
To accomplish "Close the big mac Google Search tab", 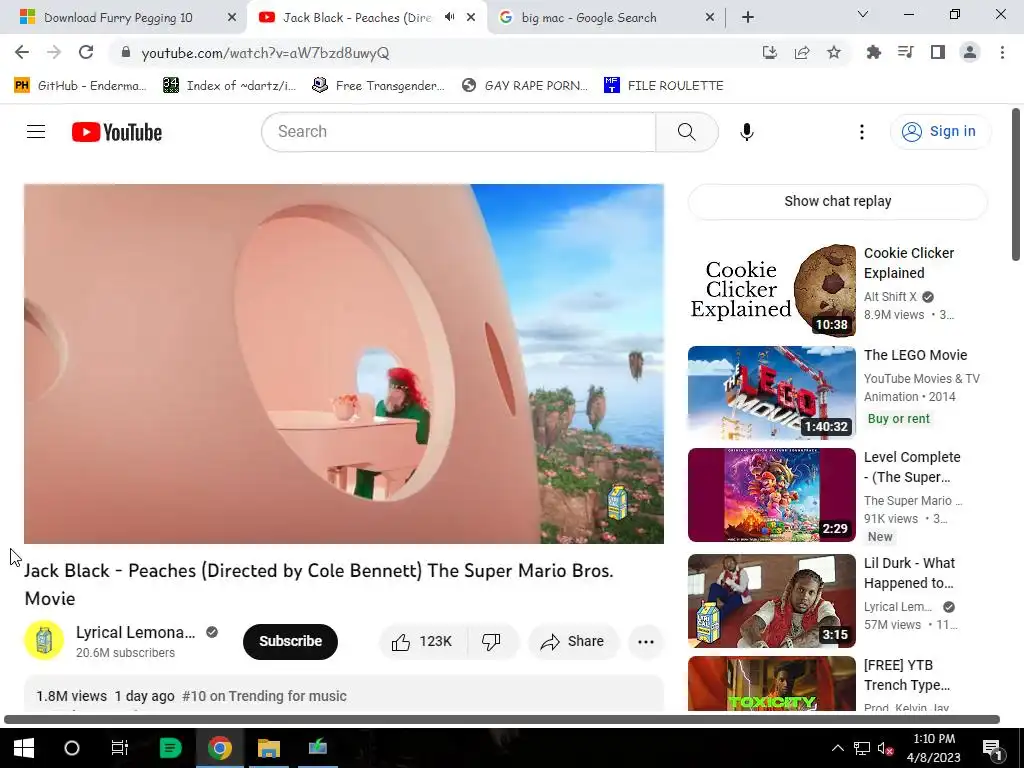I will pos(710,18).
